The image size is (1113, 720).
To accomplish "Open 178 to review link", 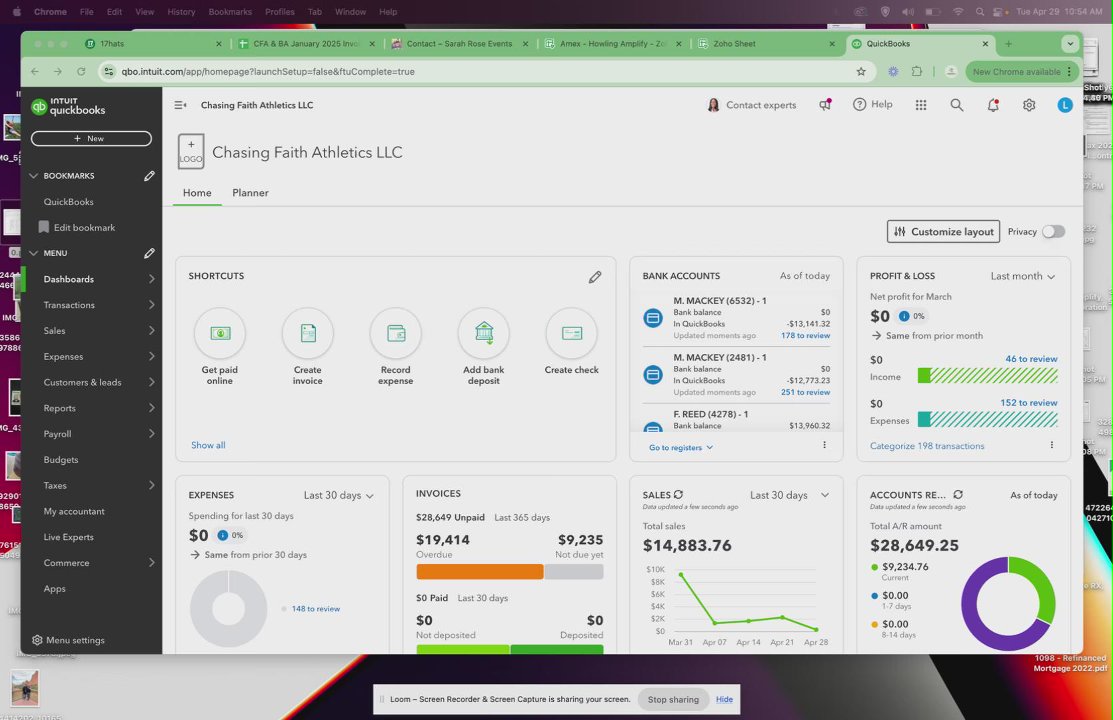I will [805, 335].
